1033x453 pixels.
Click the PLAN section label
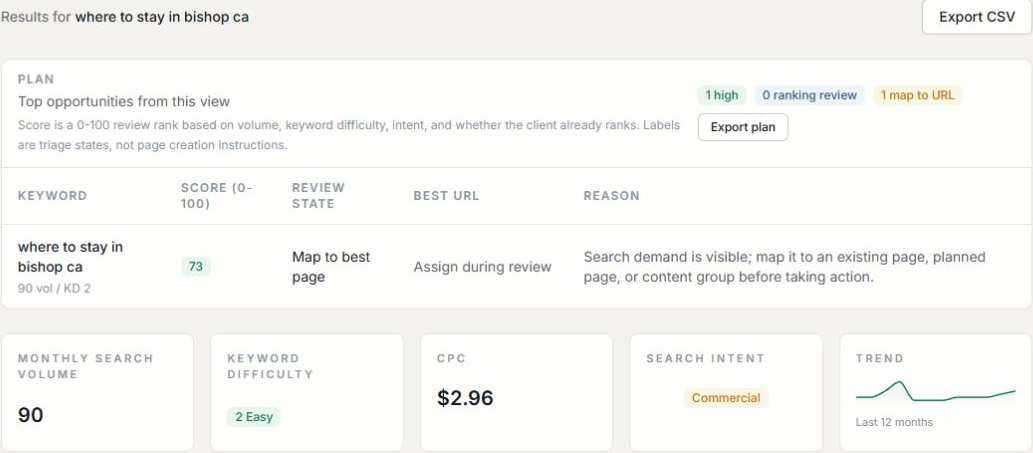36,79
